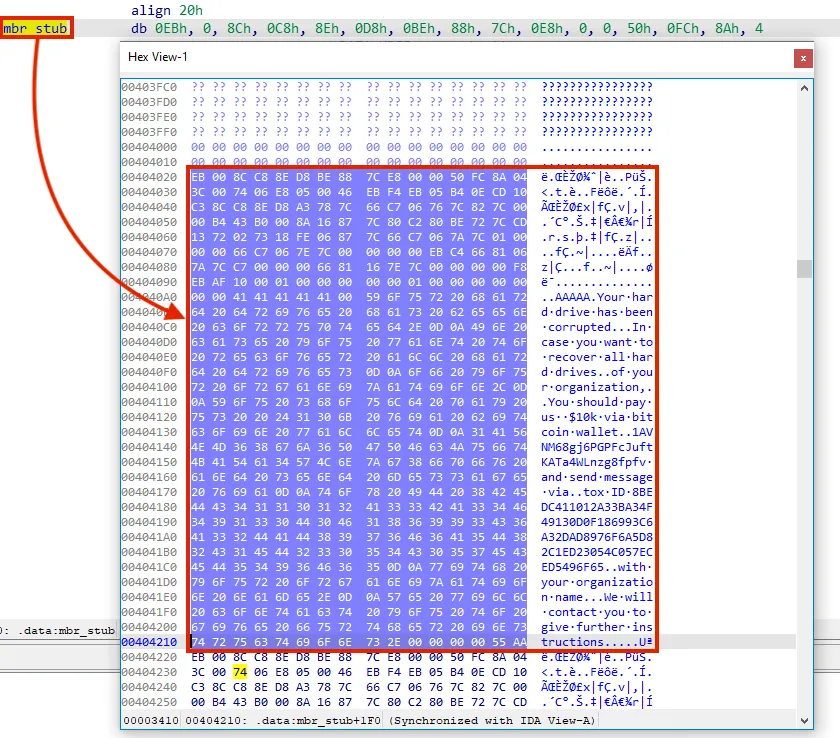Click '.data:mbr_stub' text left of hex window
The height and width of the screenshot is (738, 840).
(66, 630)
